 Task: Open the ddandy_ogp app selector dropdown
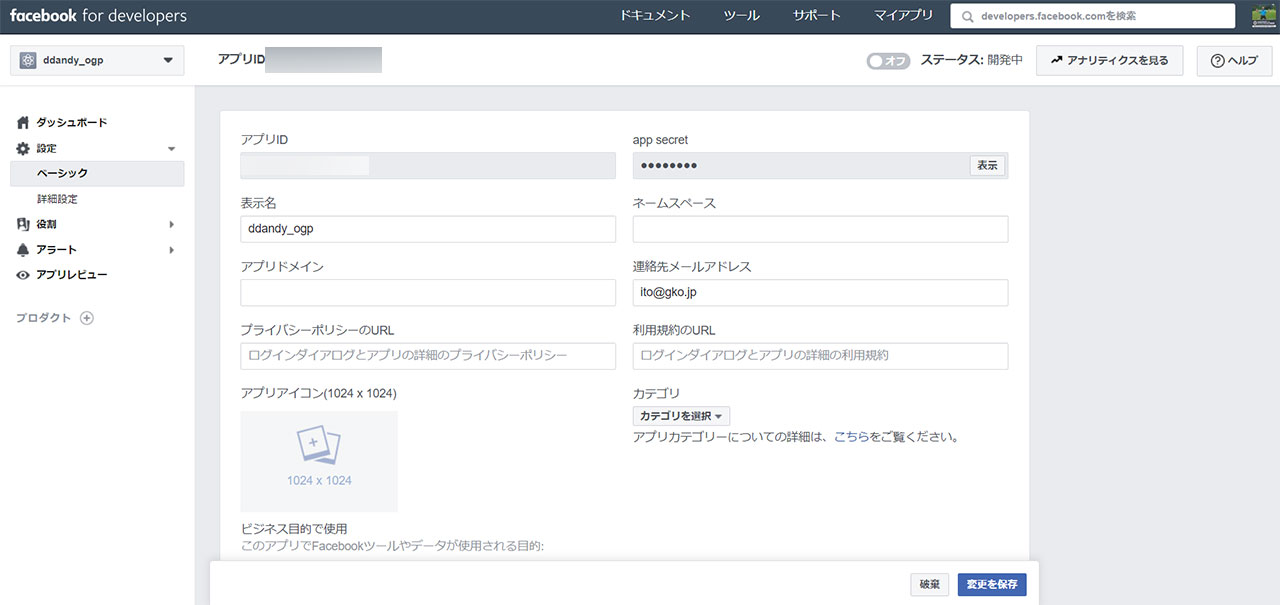click(x=97, y=60)
